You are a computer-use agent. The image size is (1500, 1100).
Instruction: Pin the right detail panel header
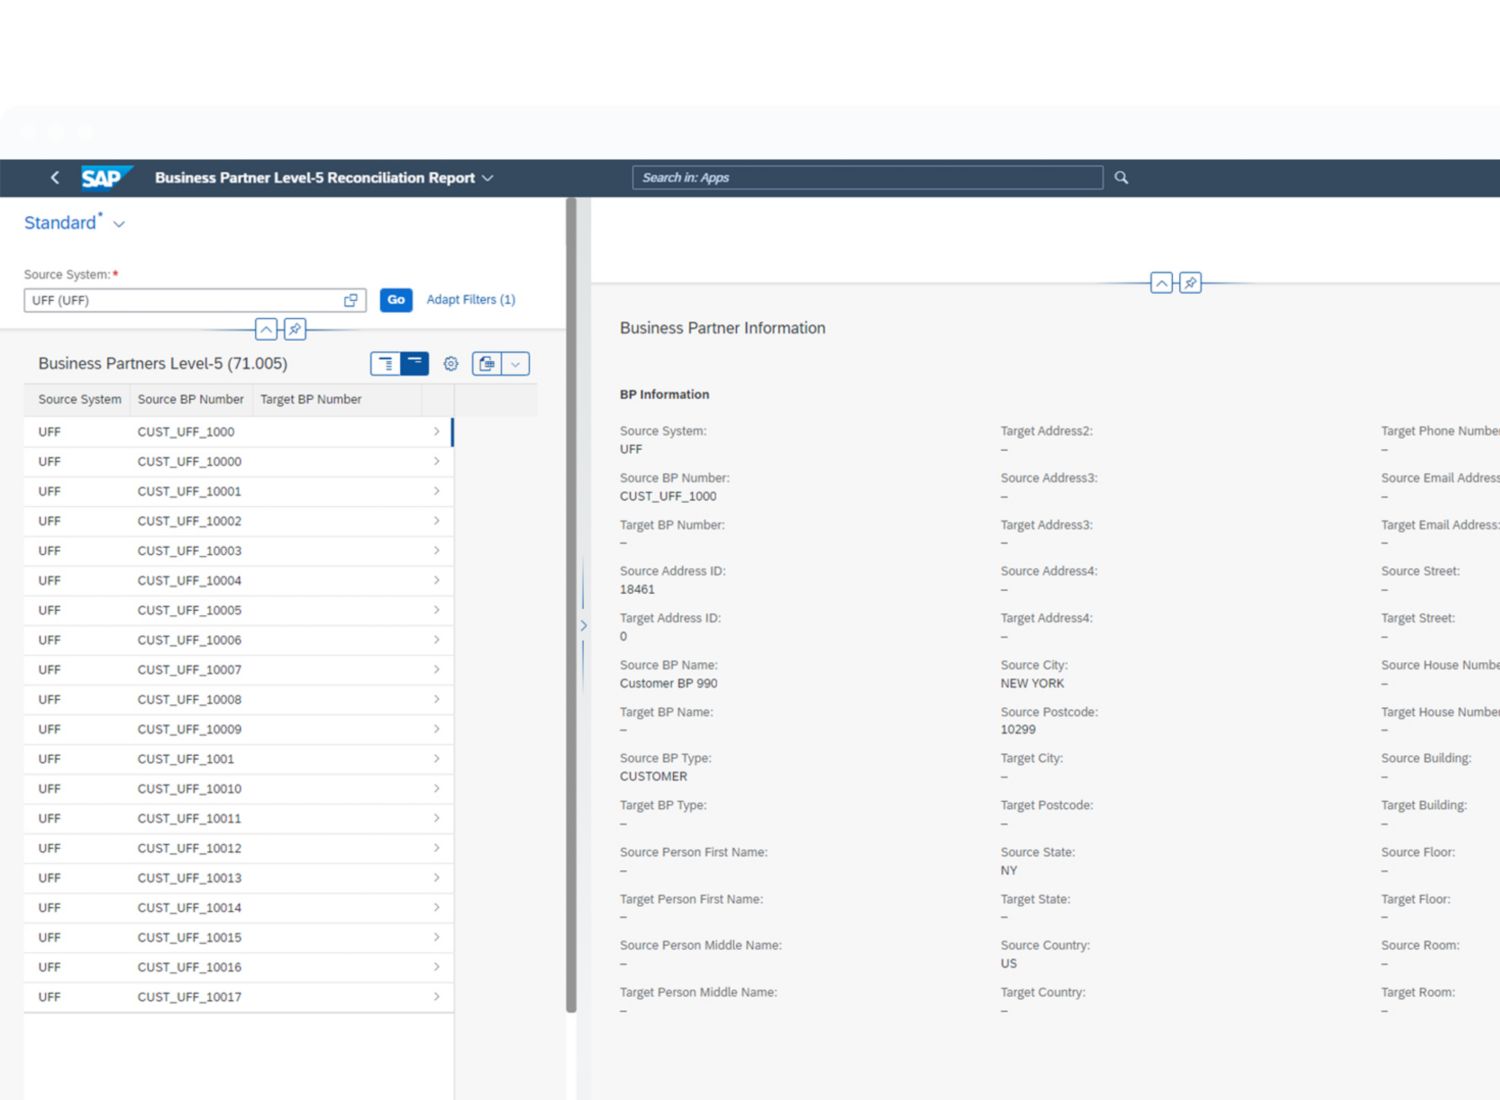click(1190, 283)
